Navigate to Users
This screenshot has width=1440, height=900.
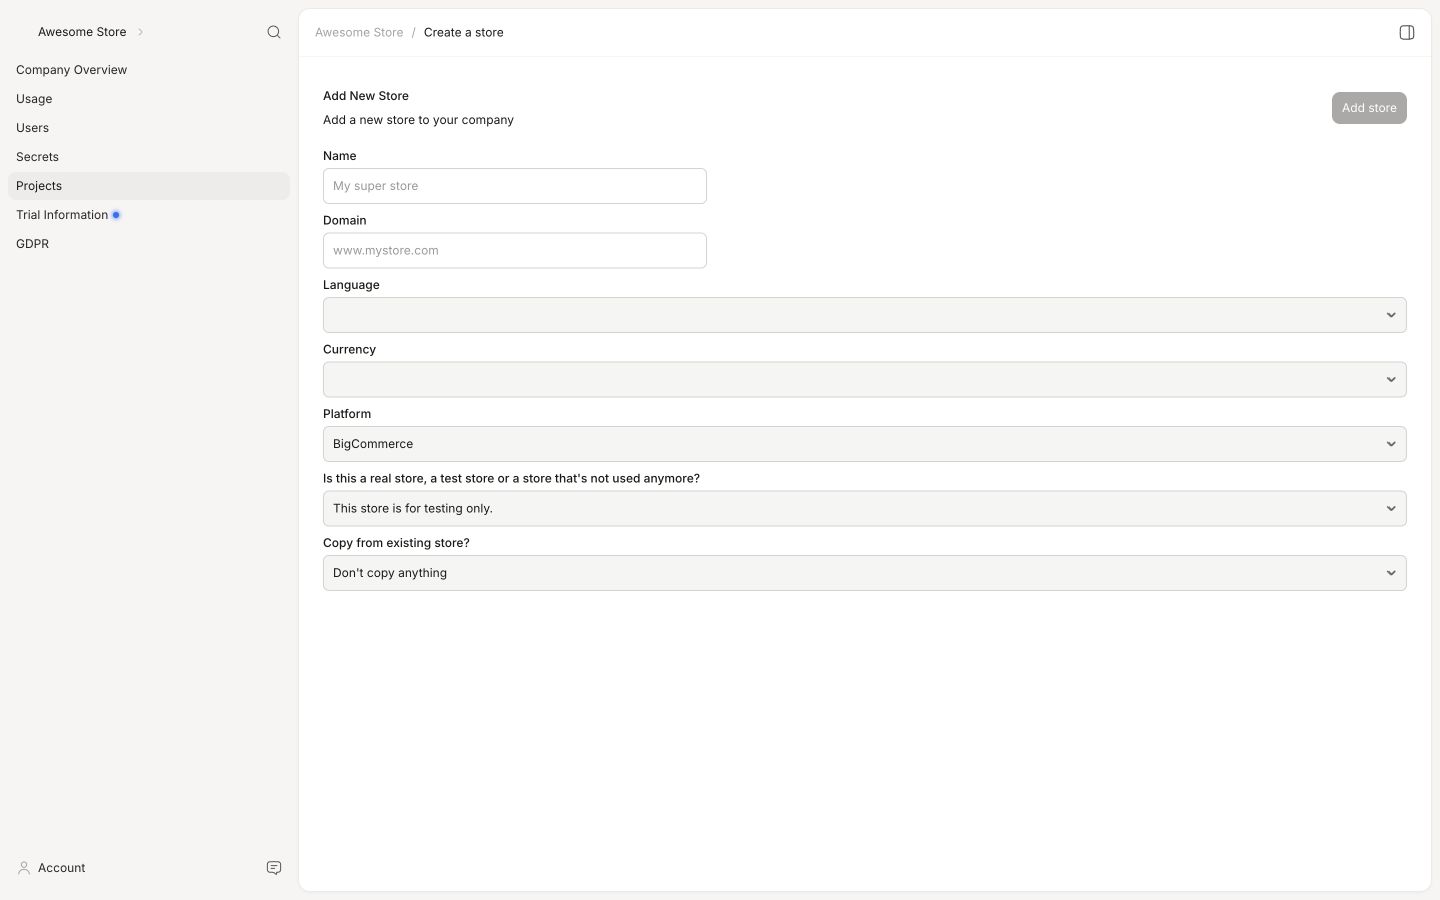[149, 128]
